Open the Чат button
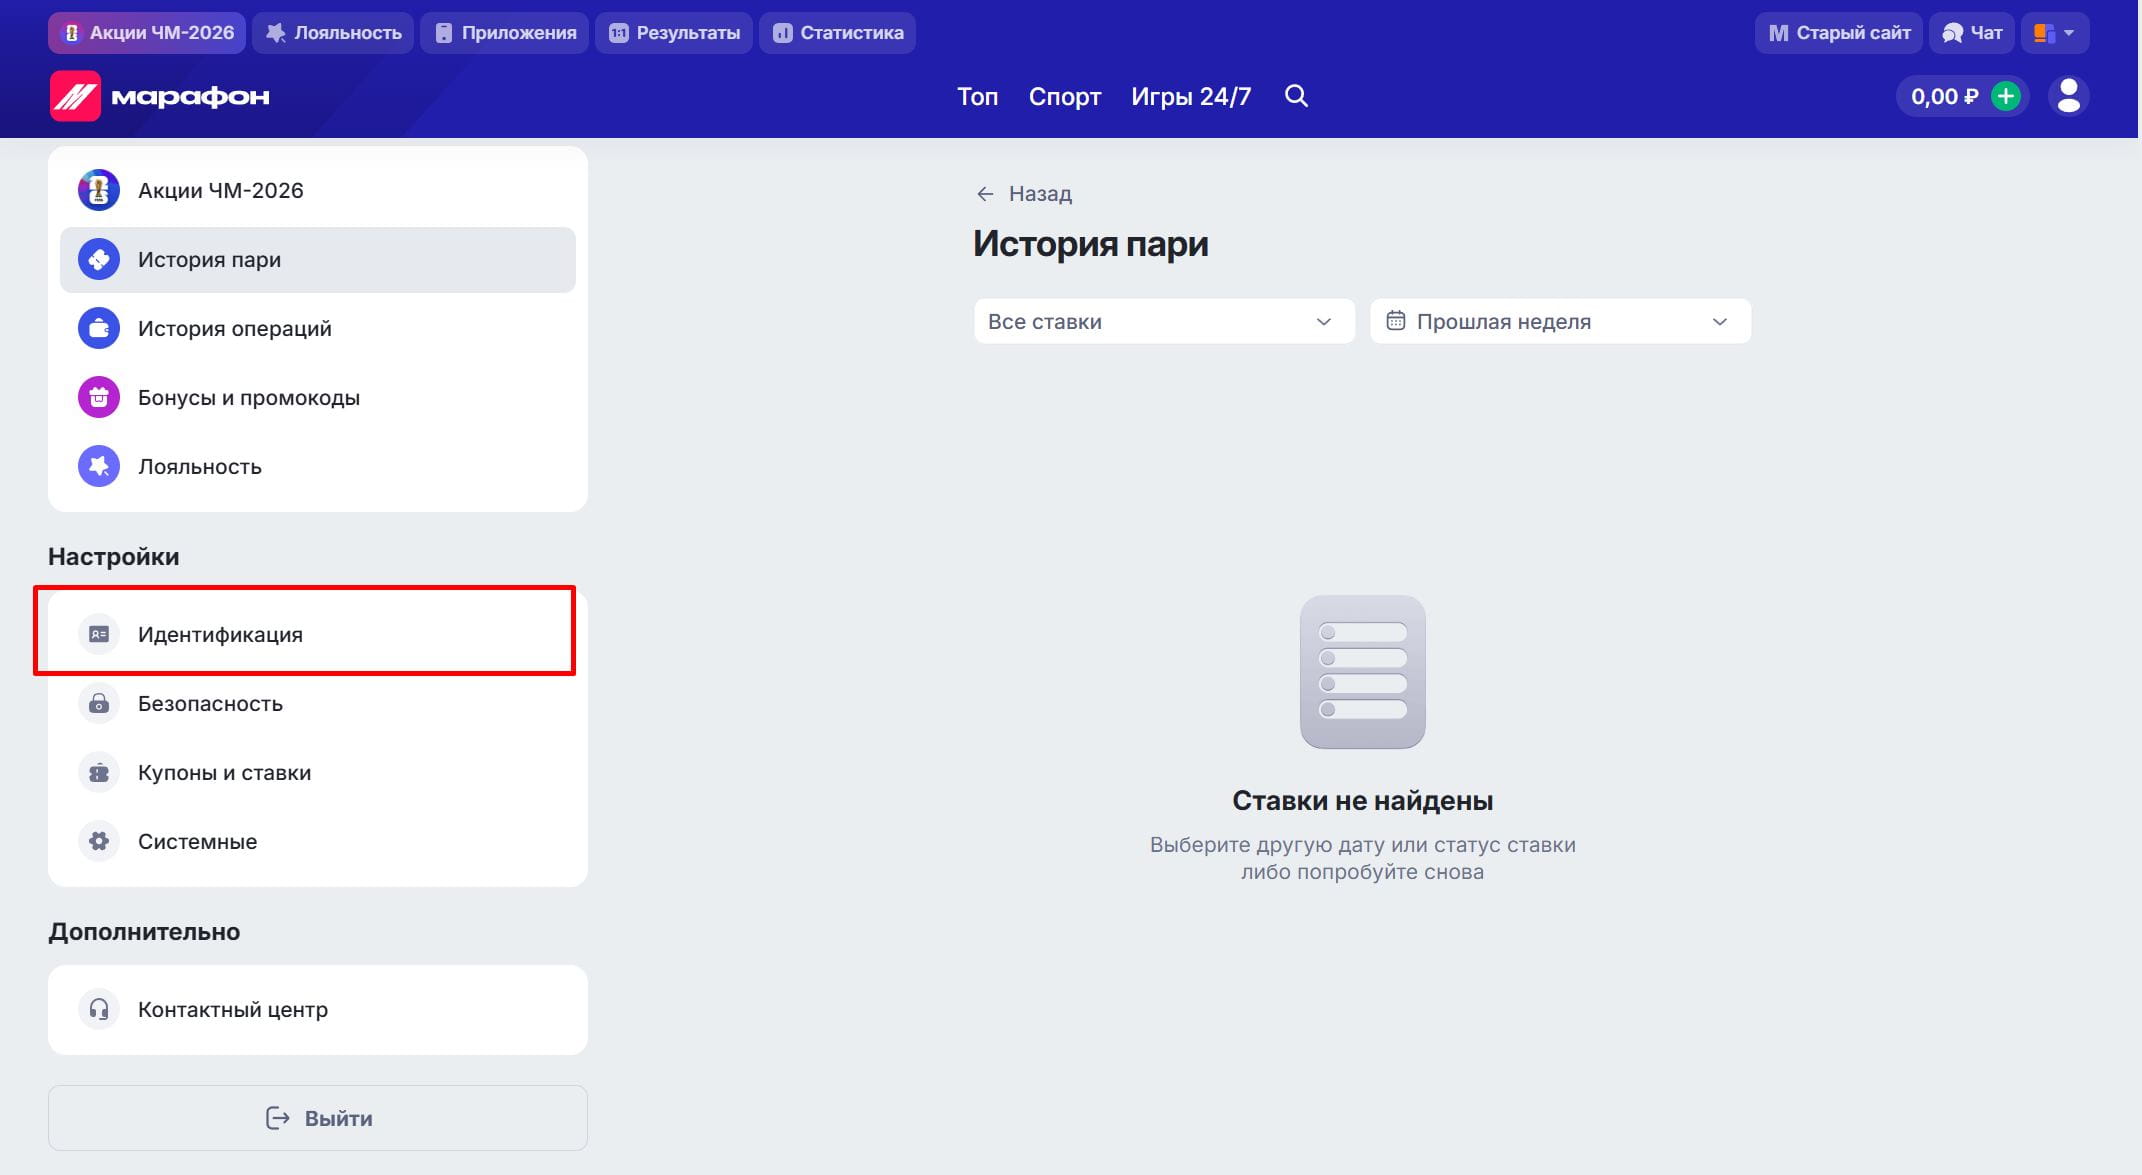 pyautogui.click(x=1971, y=33)
